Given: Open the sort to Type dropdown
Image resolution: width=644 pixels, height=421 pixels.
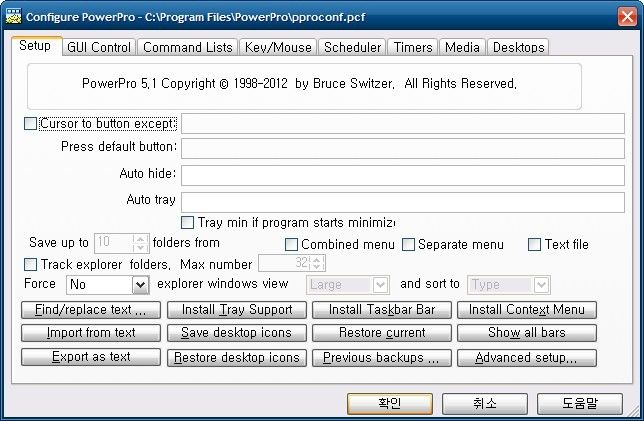Looking at the screenshot, I should tap(542, 285).
